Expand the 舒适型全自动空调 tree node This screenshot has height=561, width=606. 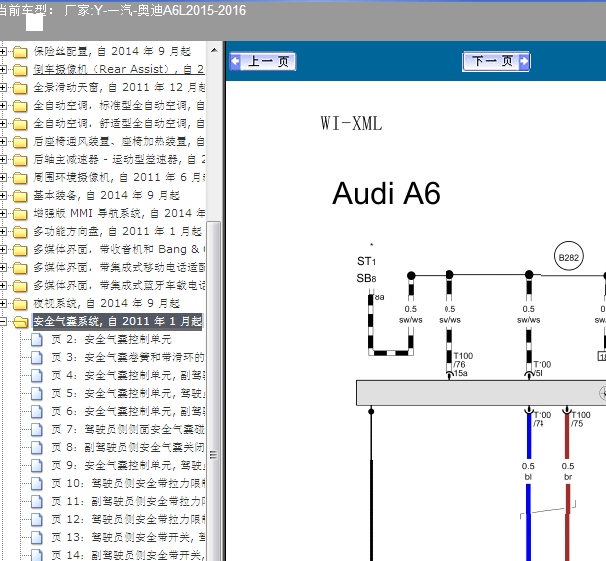coord(3,124)
